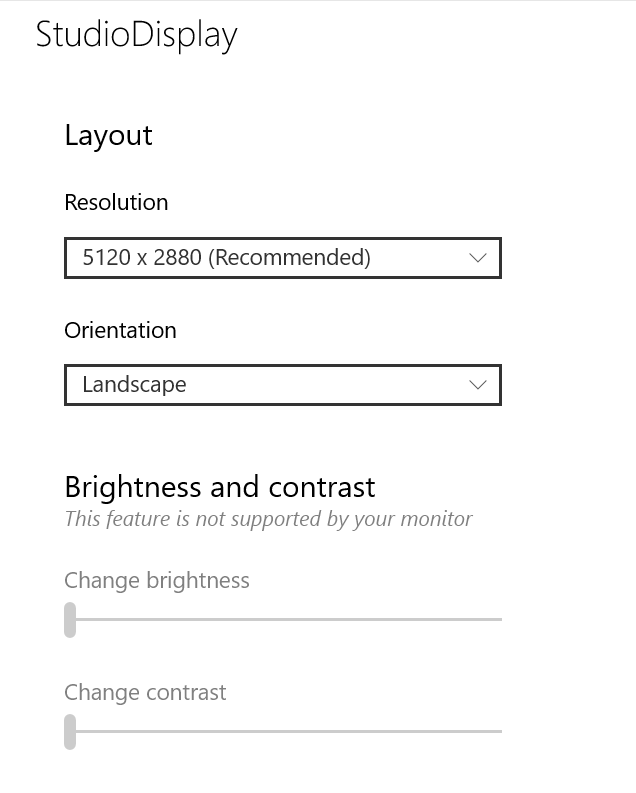Viewport: 636px width, 793px height.
Task: Open the Resolution dropdown
Action: (282, 258)
